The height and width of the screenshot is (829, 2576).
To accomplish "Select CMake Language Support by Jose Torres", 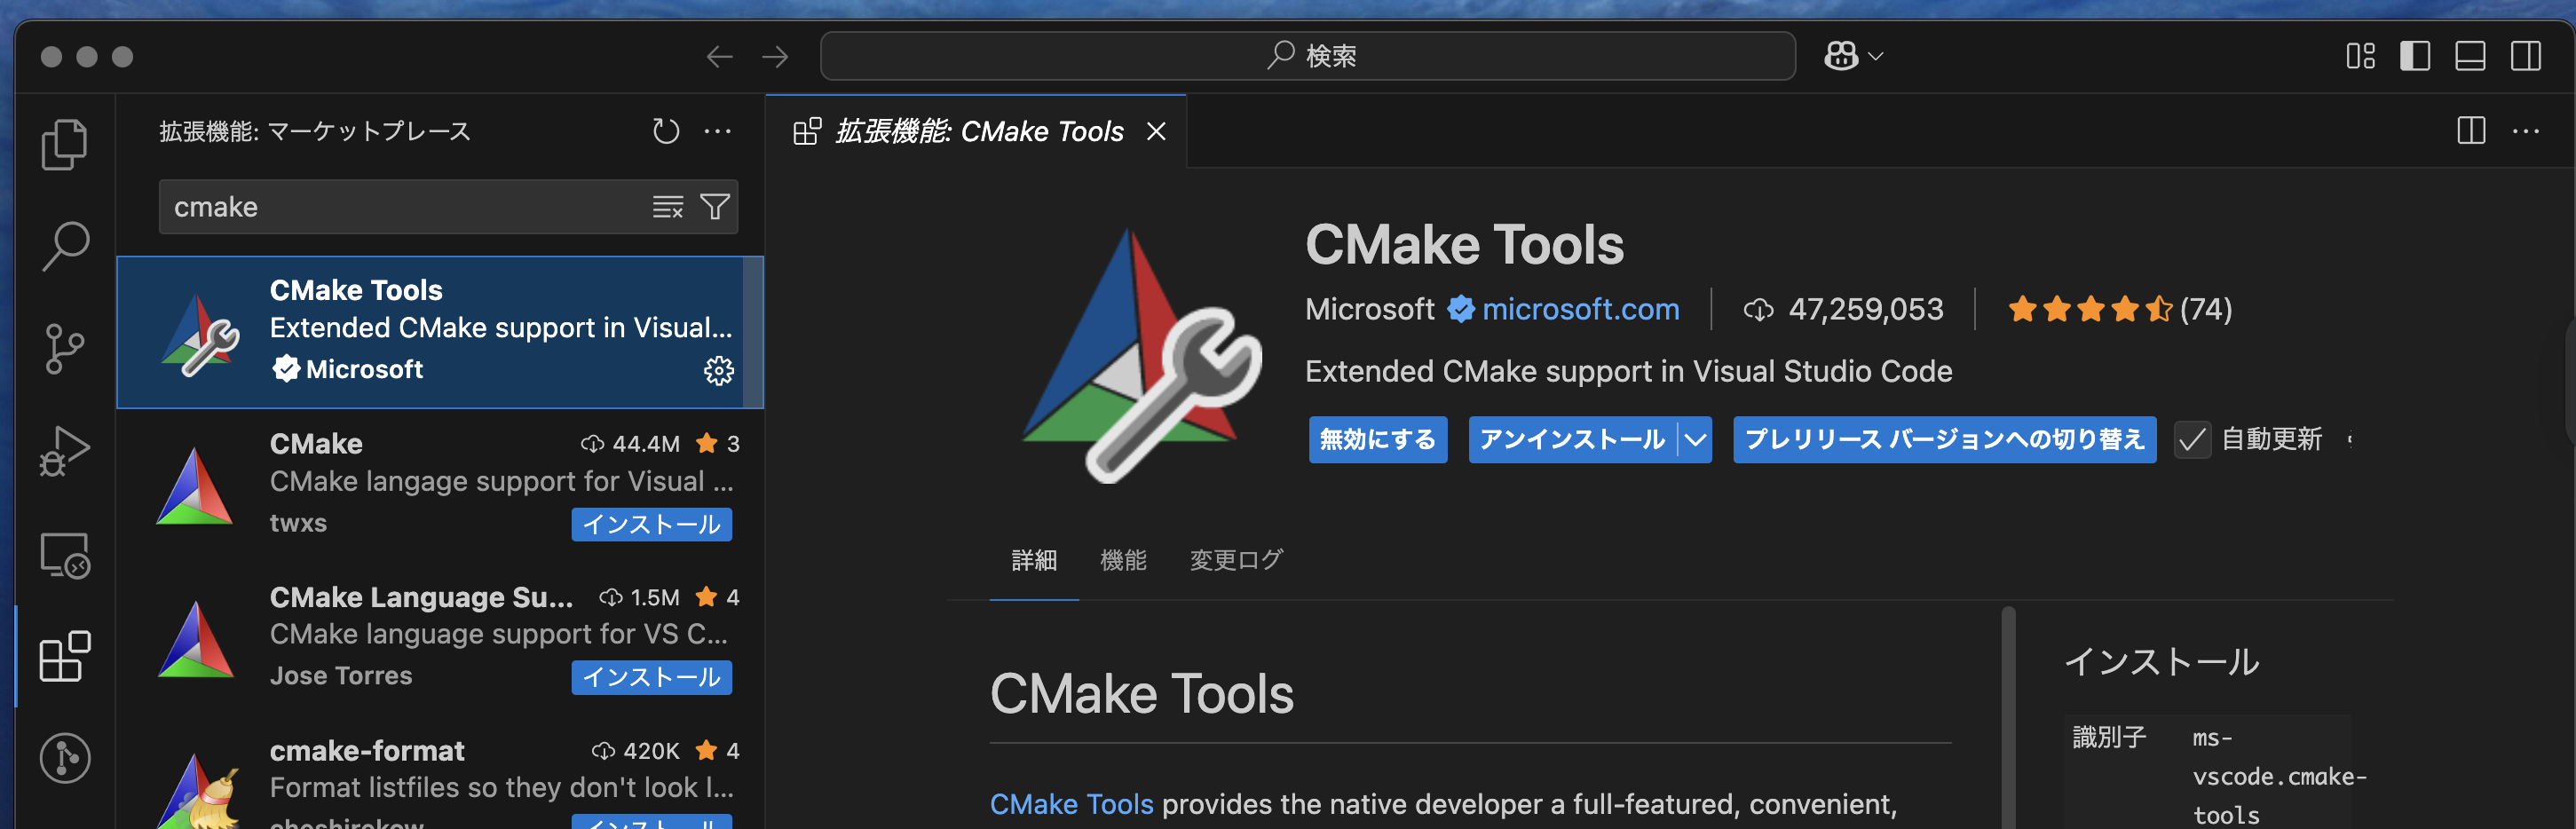I will click(440, 638).
